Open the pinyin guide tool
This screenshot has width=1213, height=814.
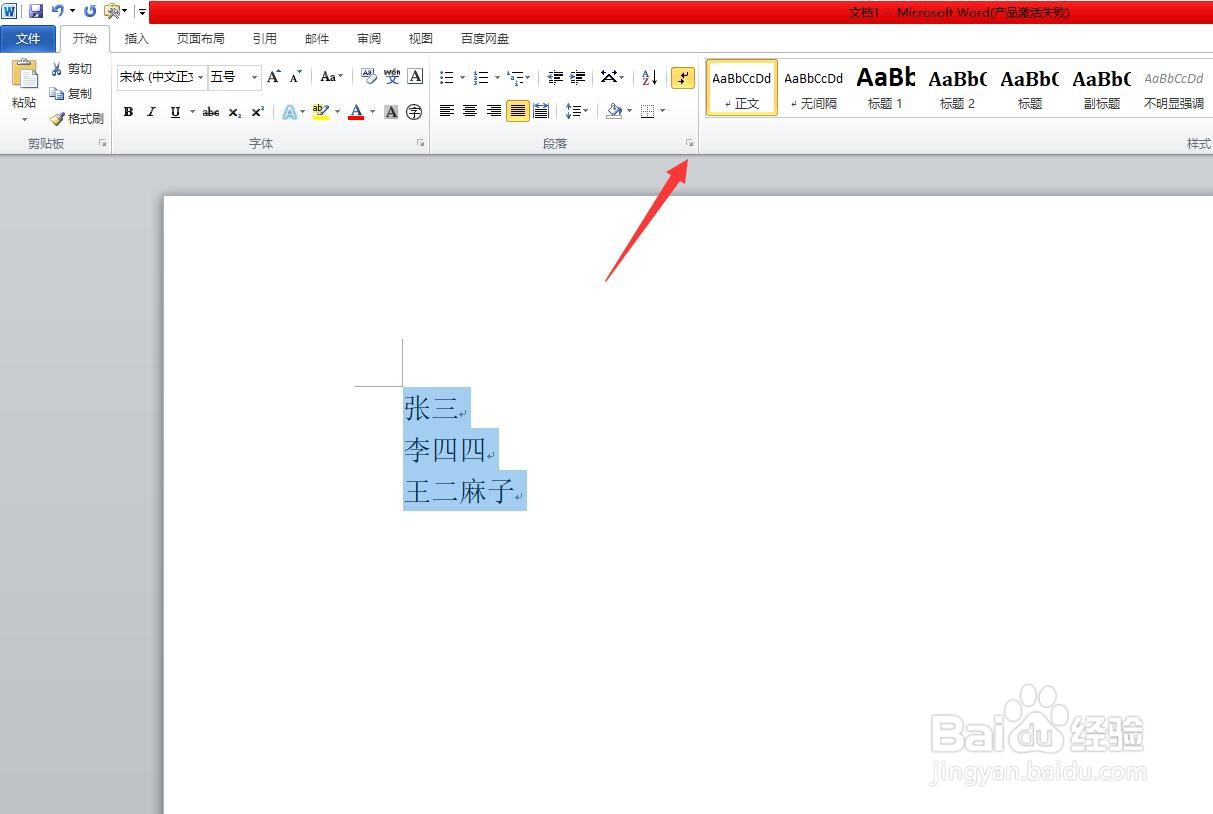click(392, 77)
